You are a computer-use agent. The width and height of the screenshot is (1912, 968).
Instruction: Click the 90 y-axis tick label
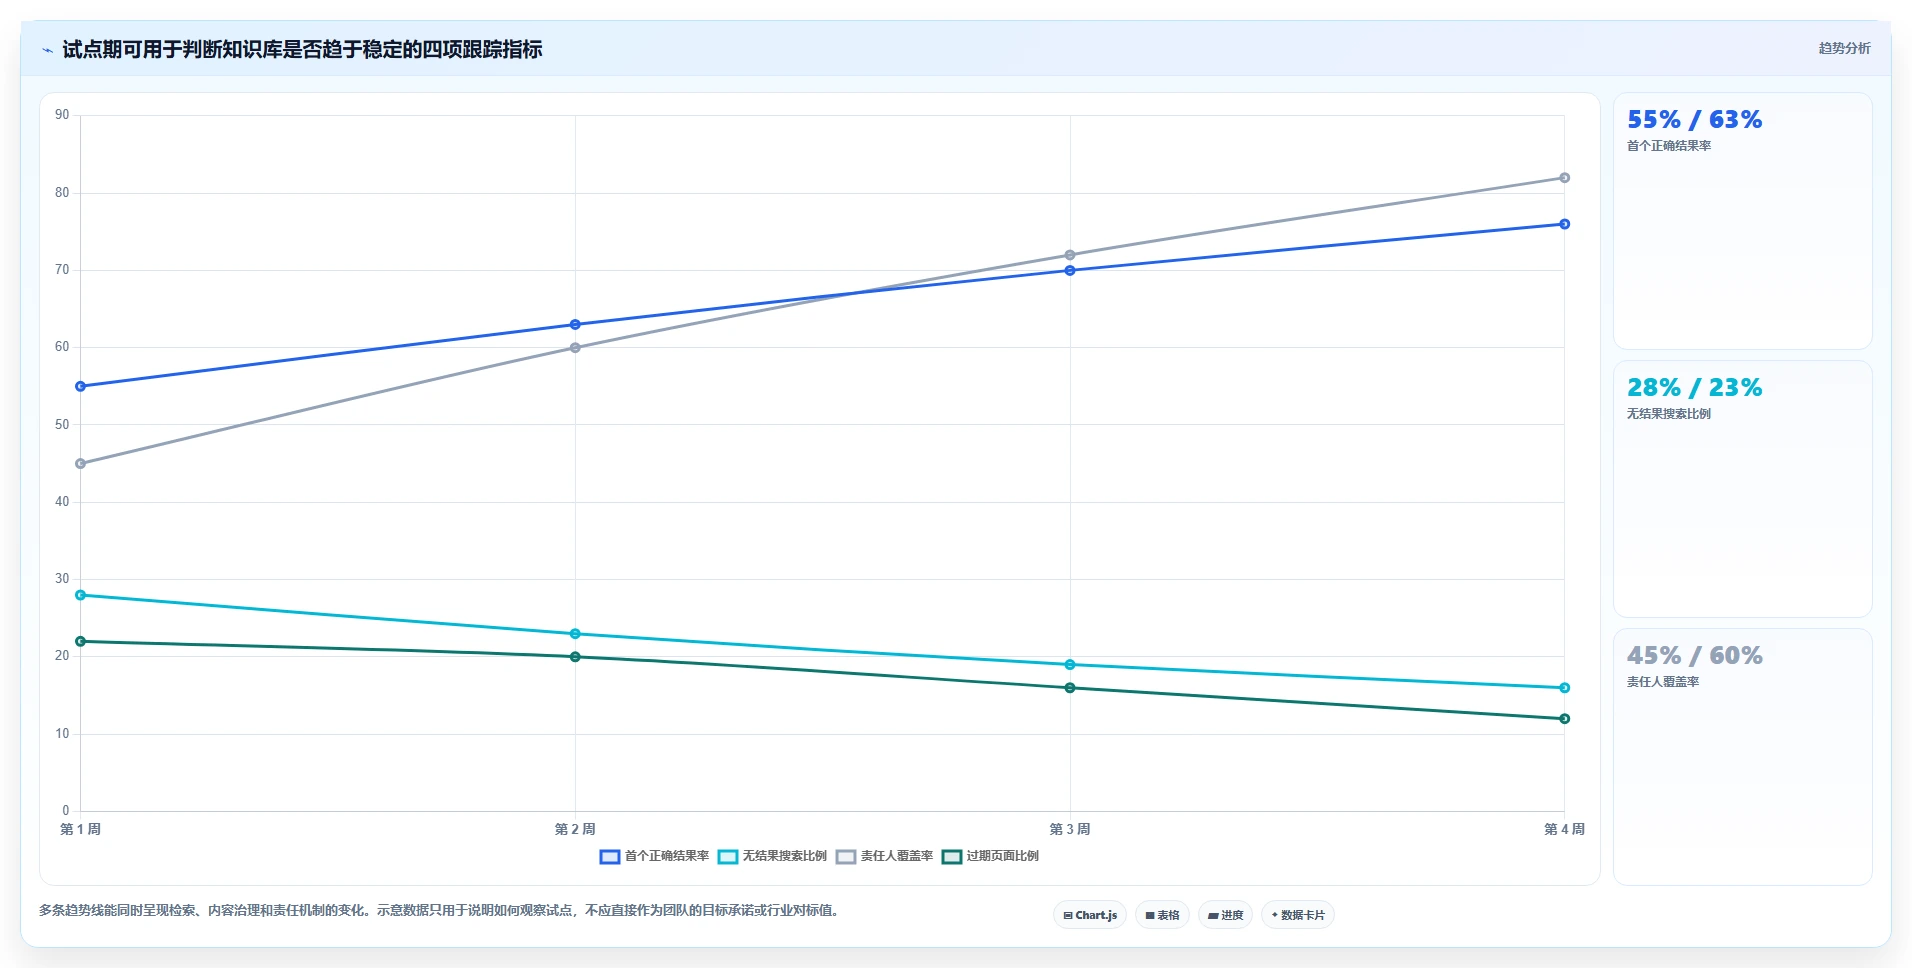coord(62,115)
